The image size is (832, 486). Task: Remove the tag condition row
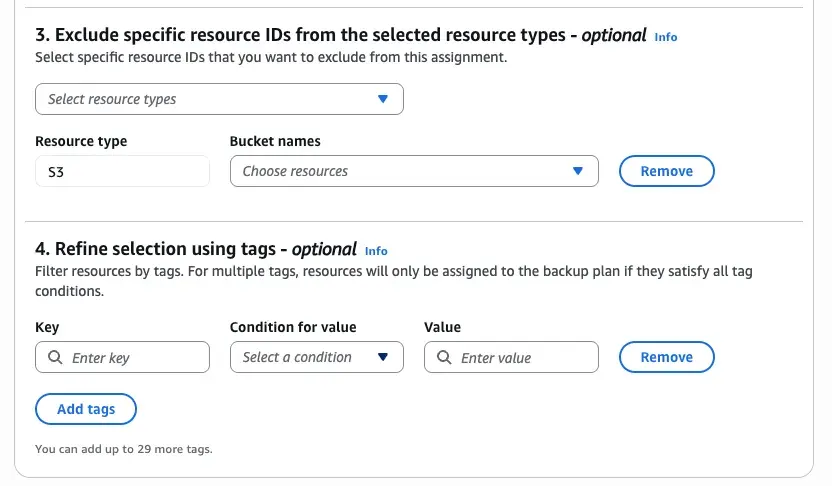pyautogui.click(x=666, y=357)
